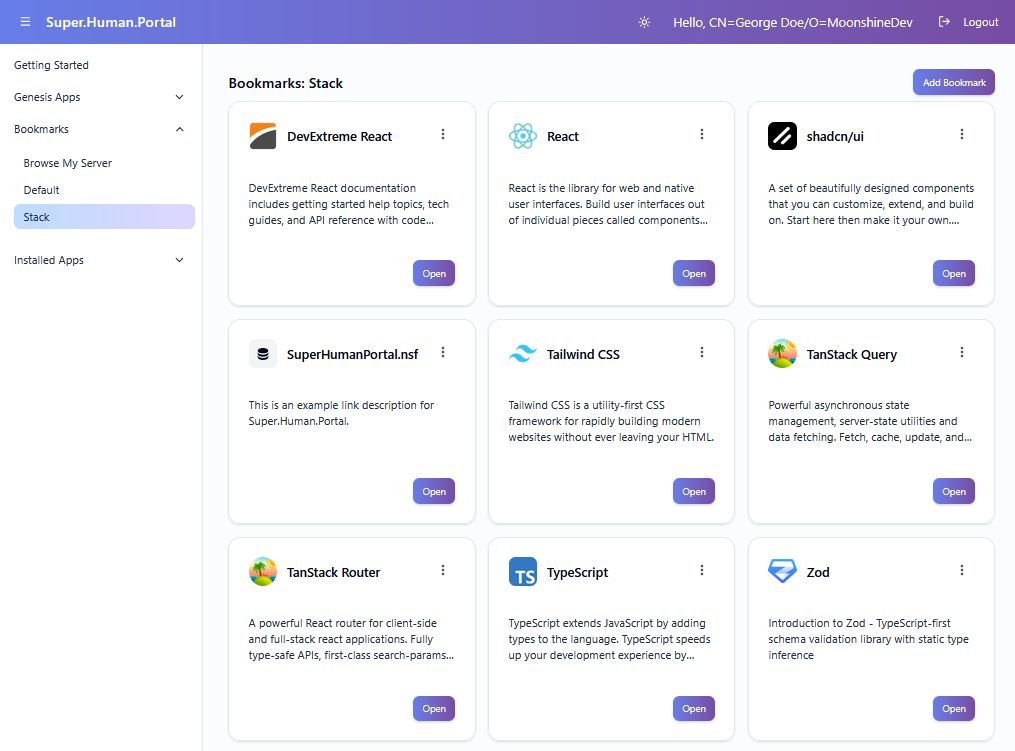Click the TanStack Query card title
This screenshot has width=1015, height=751.
pyautogui.click(x=851, y=354)
